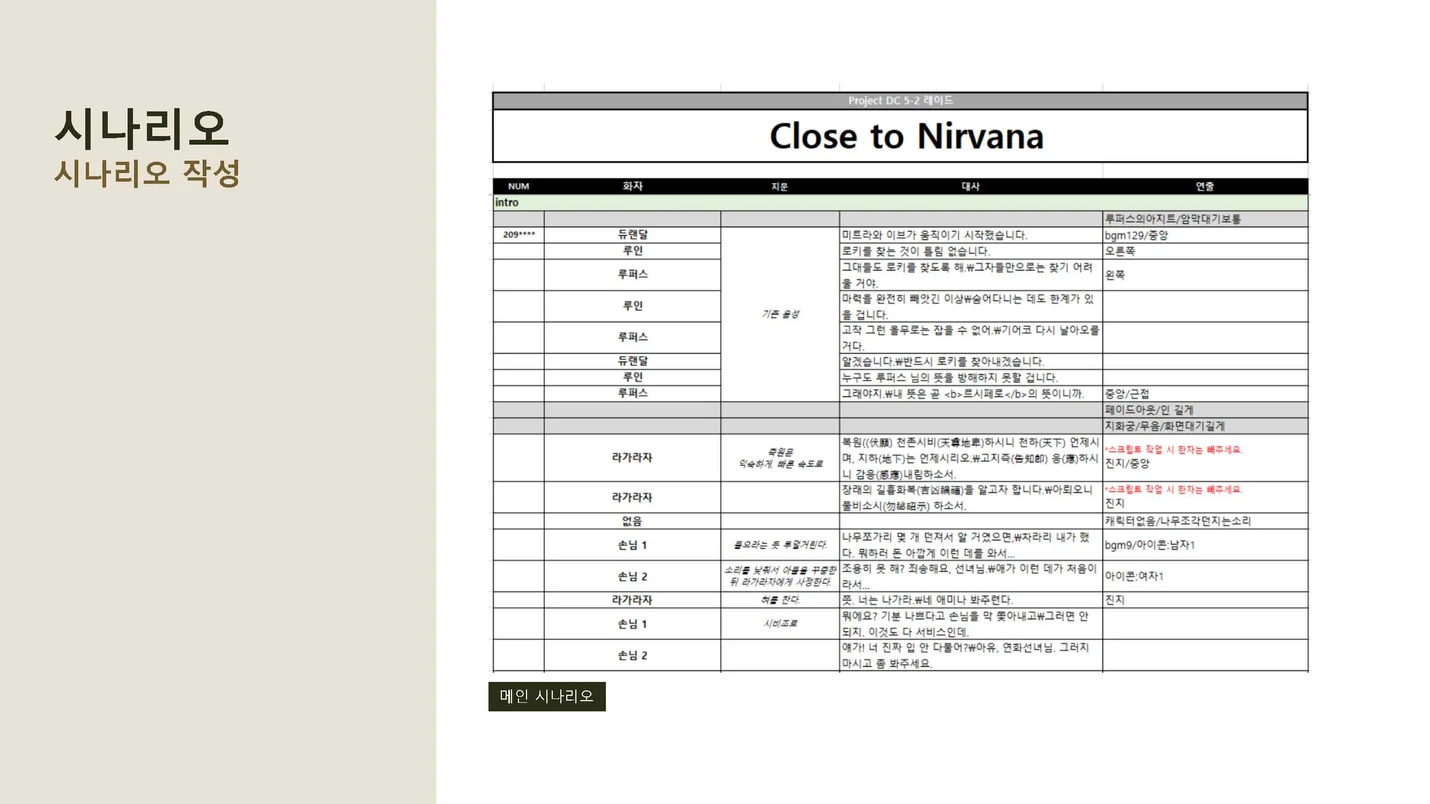Click '손님 1' in the '시비조로' row
The height and width of the screenshot is (804, 1430).
click(632, 624)
